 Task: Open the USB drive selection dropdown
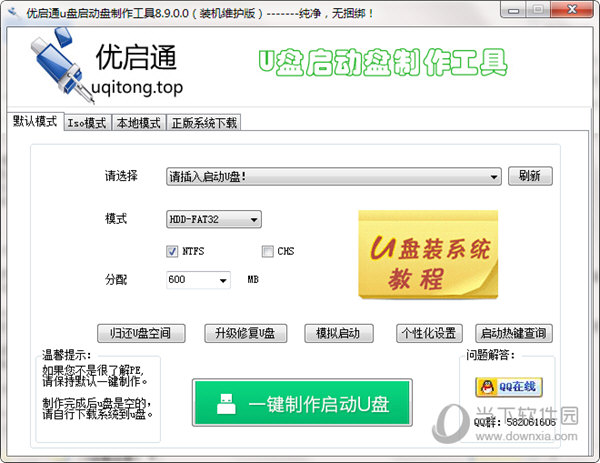(334, 176)
